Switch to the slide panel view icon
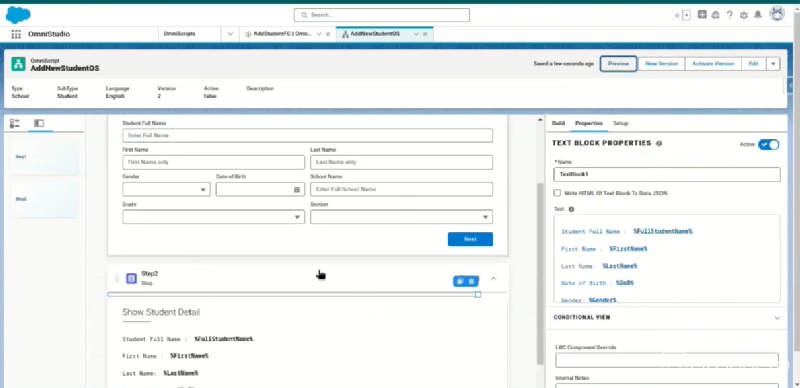This screenshot has width=800, height=388. tap(39, 123)
